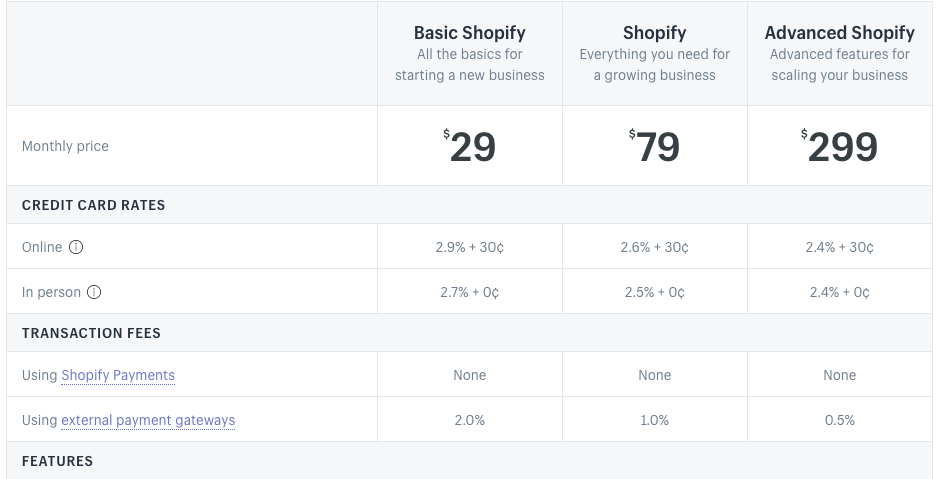The image size is (942, 479).
Task: Click the FEATURES section header
Action: (x=58, y=461)
